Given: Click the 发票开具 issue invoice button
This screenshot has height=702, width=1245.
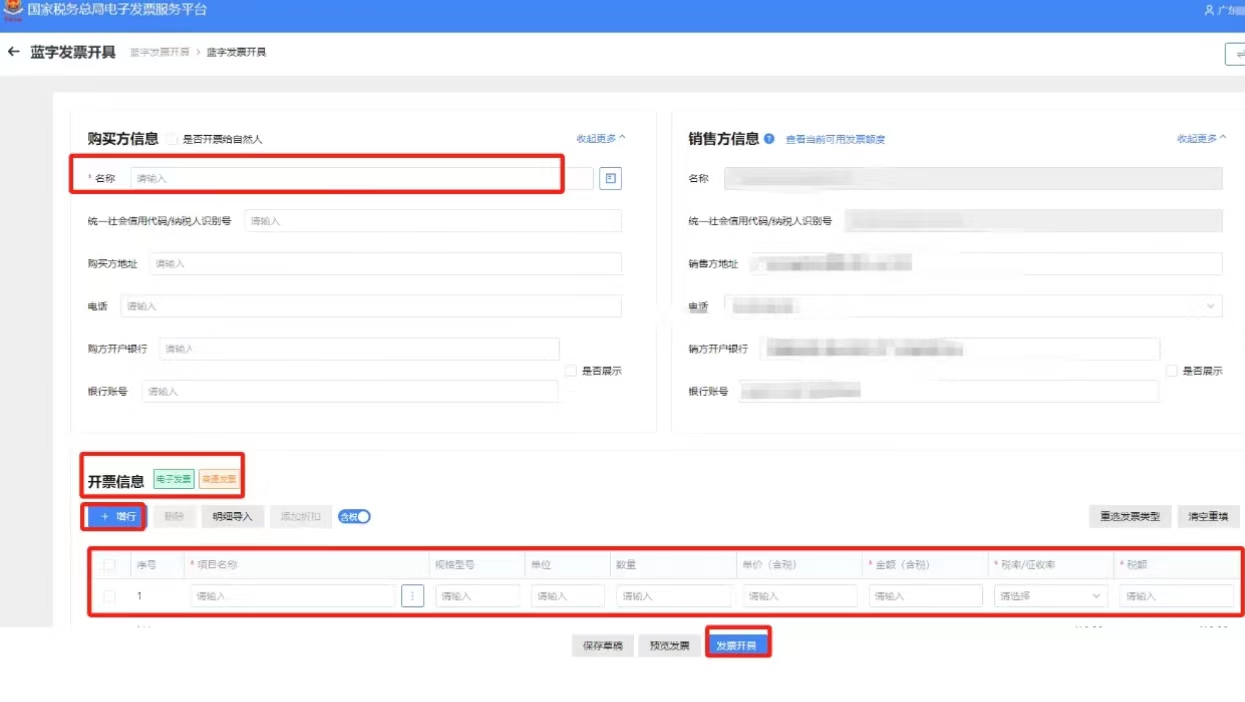Looking at the screenshot, I should (738, 644).
